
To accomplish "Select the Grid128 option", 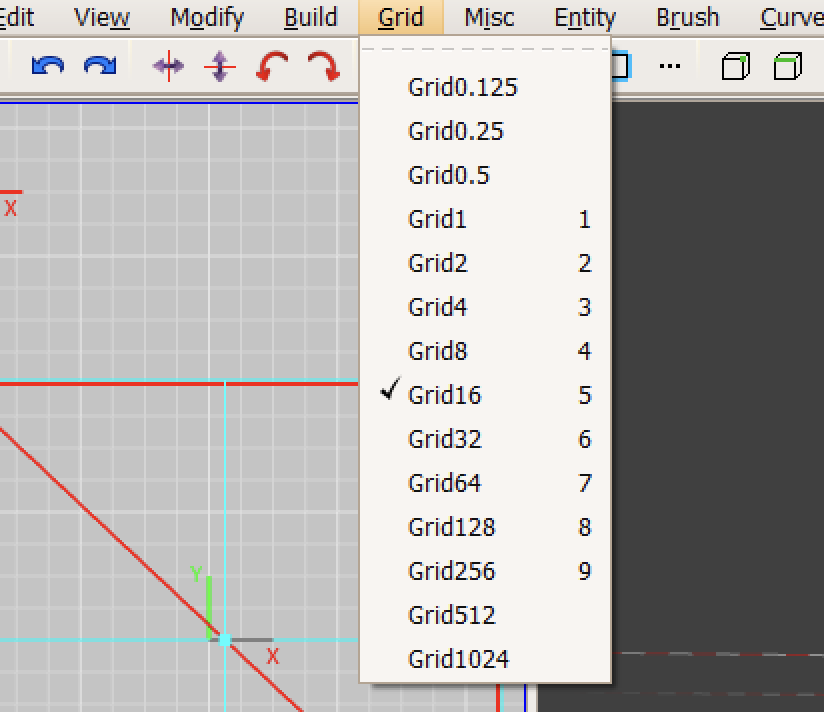I will [x=485, y=527].
